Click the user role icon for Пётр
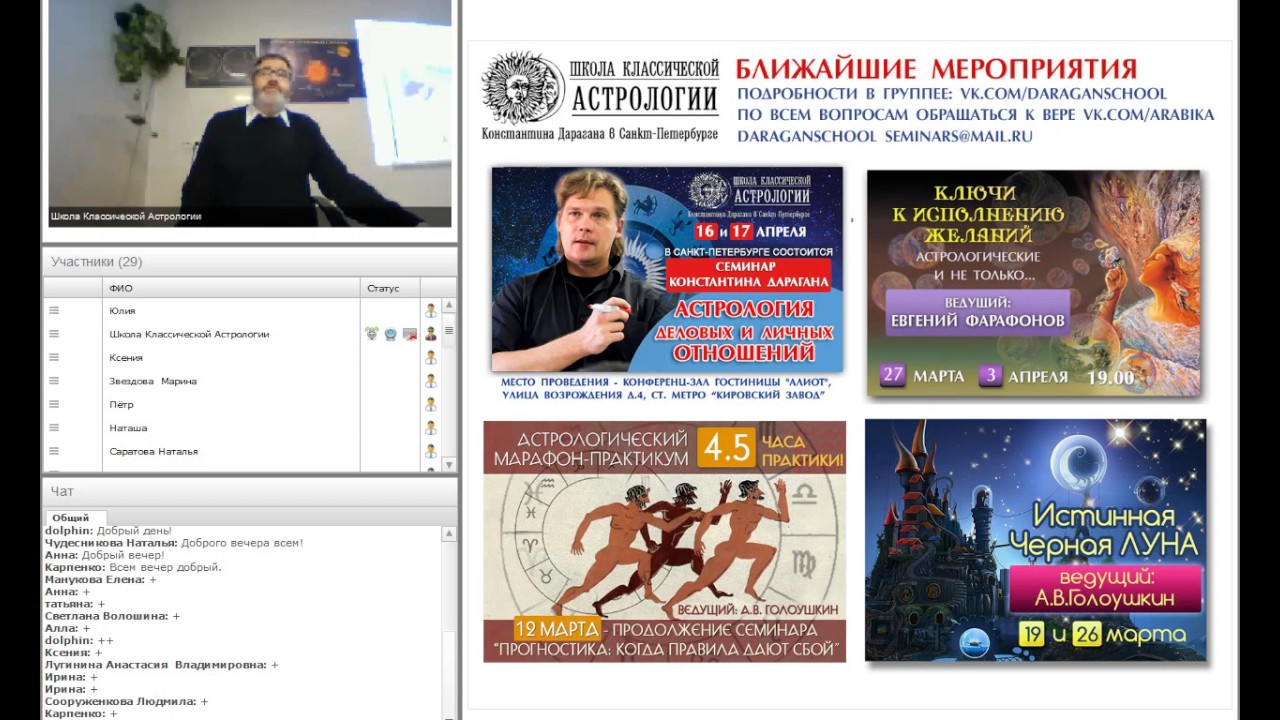Screen dimensions: 1280x720 (431, 405)
